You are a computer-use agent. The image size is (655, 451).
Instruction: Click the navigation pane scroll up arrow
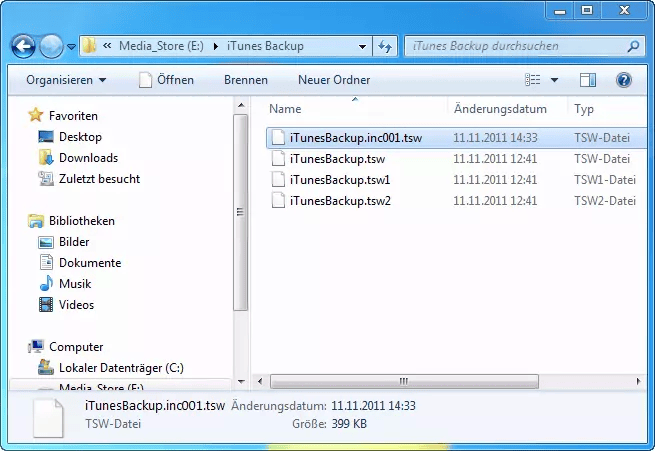tap(241, 105)
